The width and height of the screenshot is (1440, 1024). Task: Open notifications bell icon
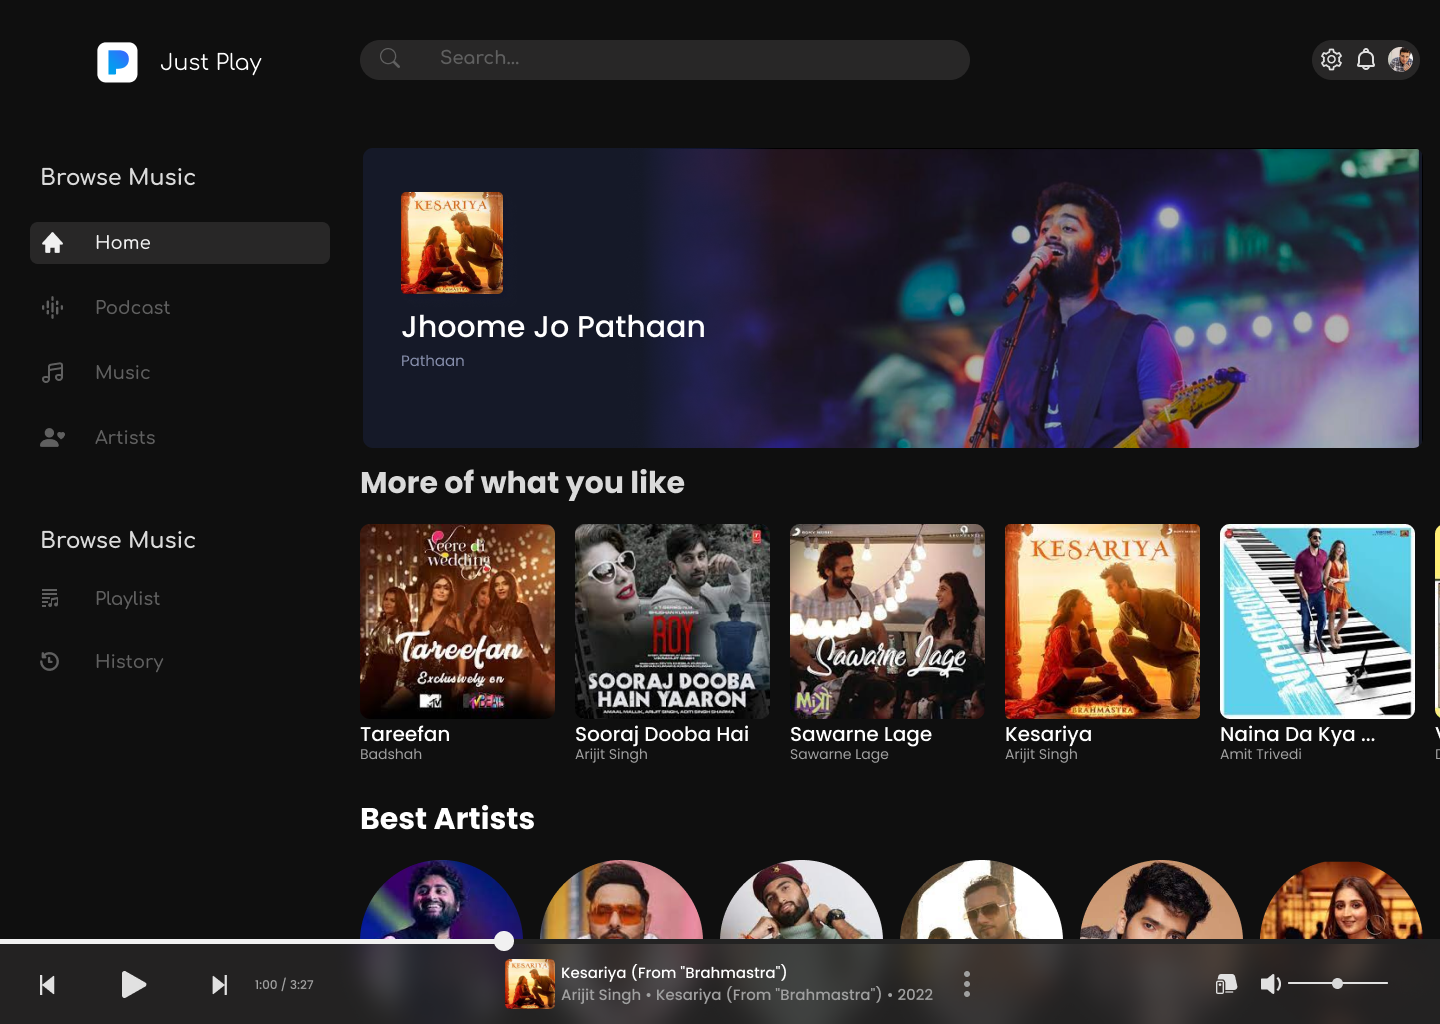(x=1366, y=60)
